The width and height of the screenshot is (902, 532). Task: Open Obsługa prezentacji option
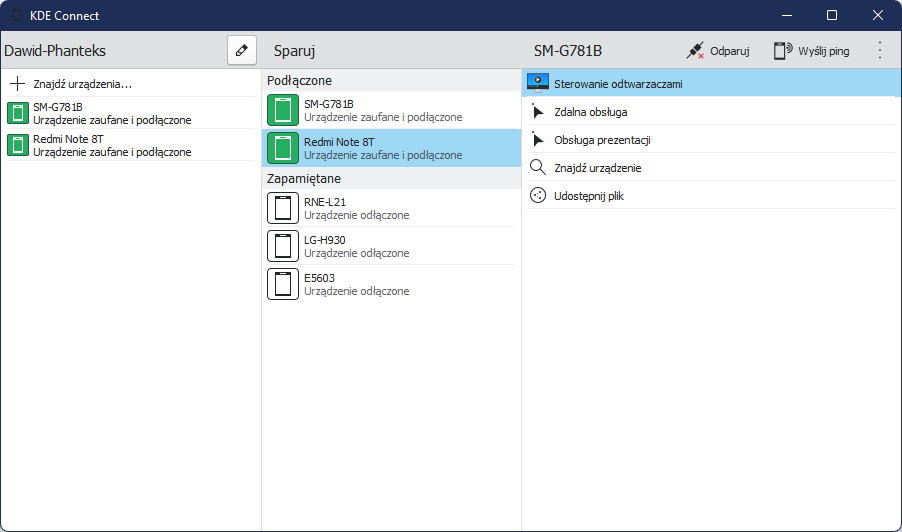[711, 140]
